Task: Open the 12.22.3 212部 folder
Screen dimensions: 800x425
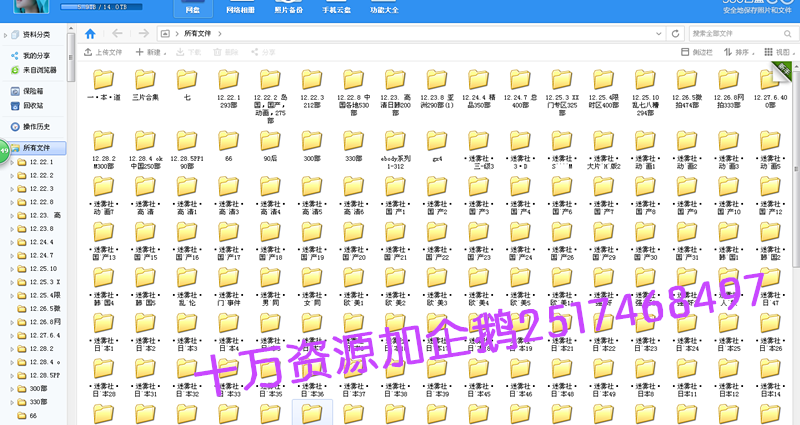Action: pyautogui.click(x=312, y=89)
